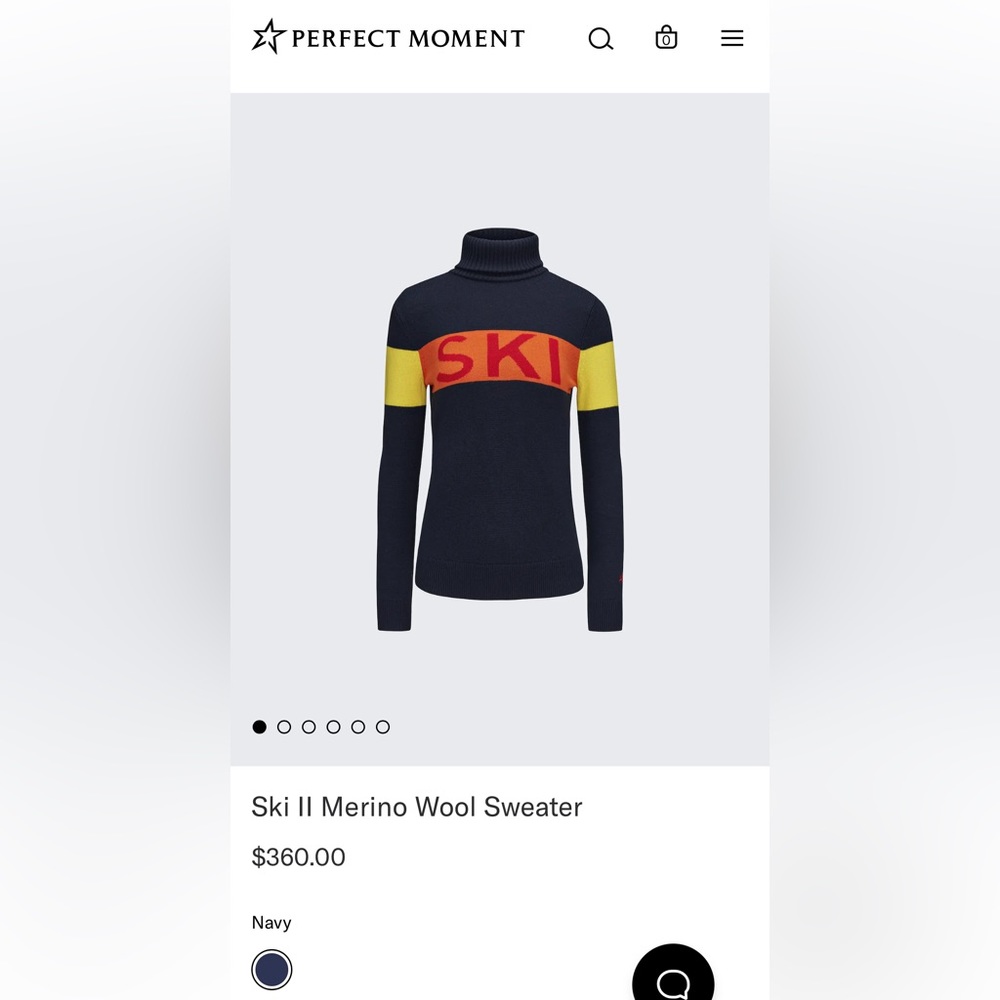Click the Navy color label text
This screenshot has width=1000, height=1000.
point(271,922)
